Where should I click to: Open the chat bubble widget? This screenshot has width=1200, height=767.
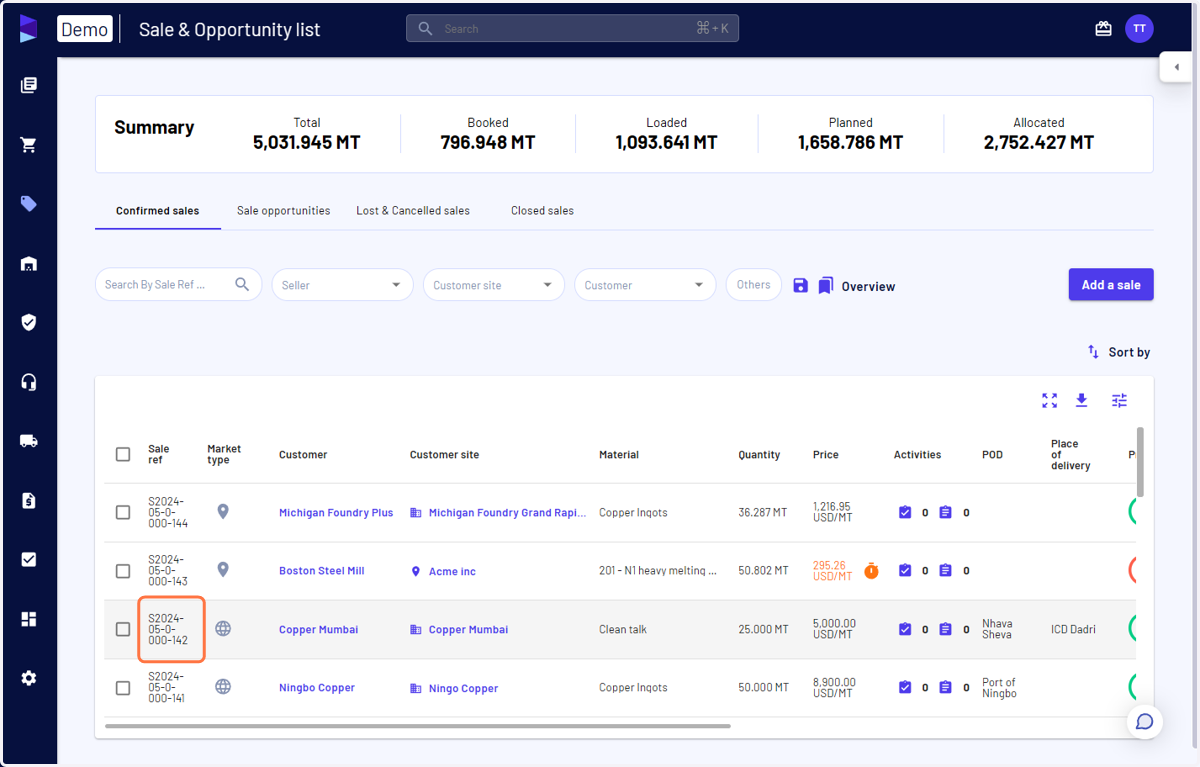pos(1145,721)
